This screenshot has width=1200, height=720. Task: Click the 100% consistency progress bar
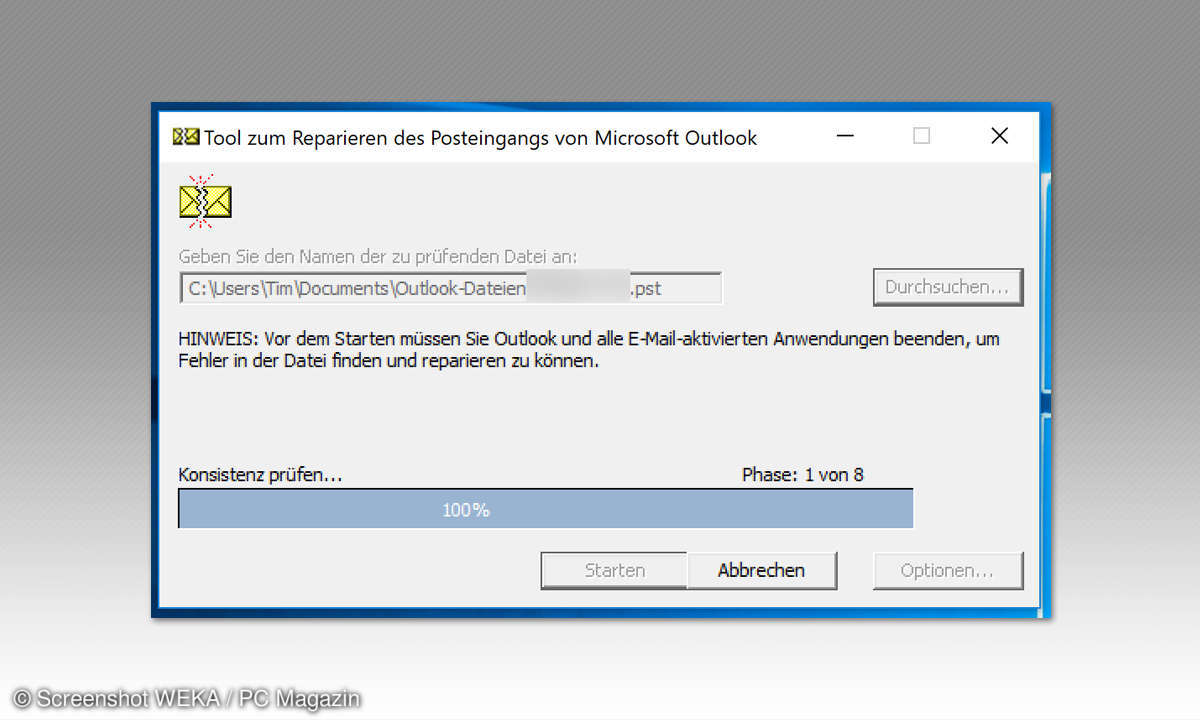tap(546, 509)
